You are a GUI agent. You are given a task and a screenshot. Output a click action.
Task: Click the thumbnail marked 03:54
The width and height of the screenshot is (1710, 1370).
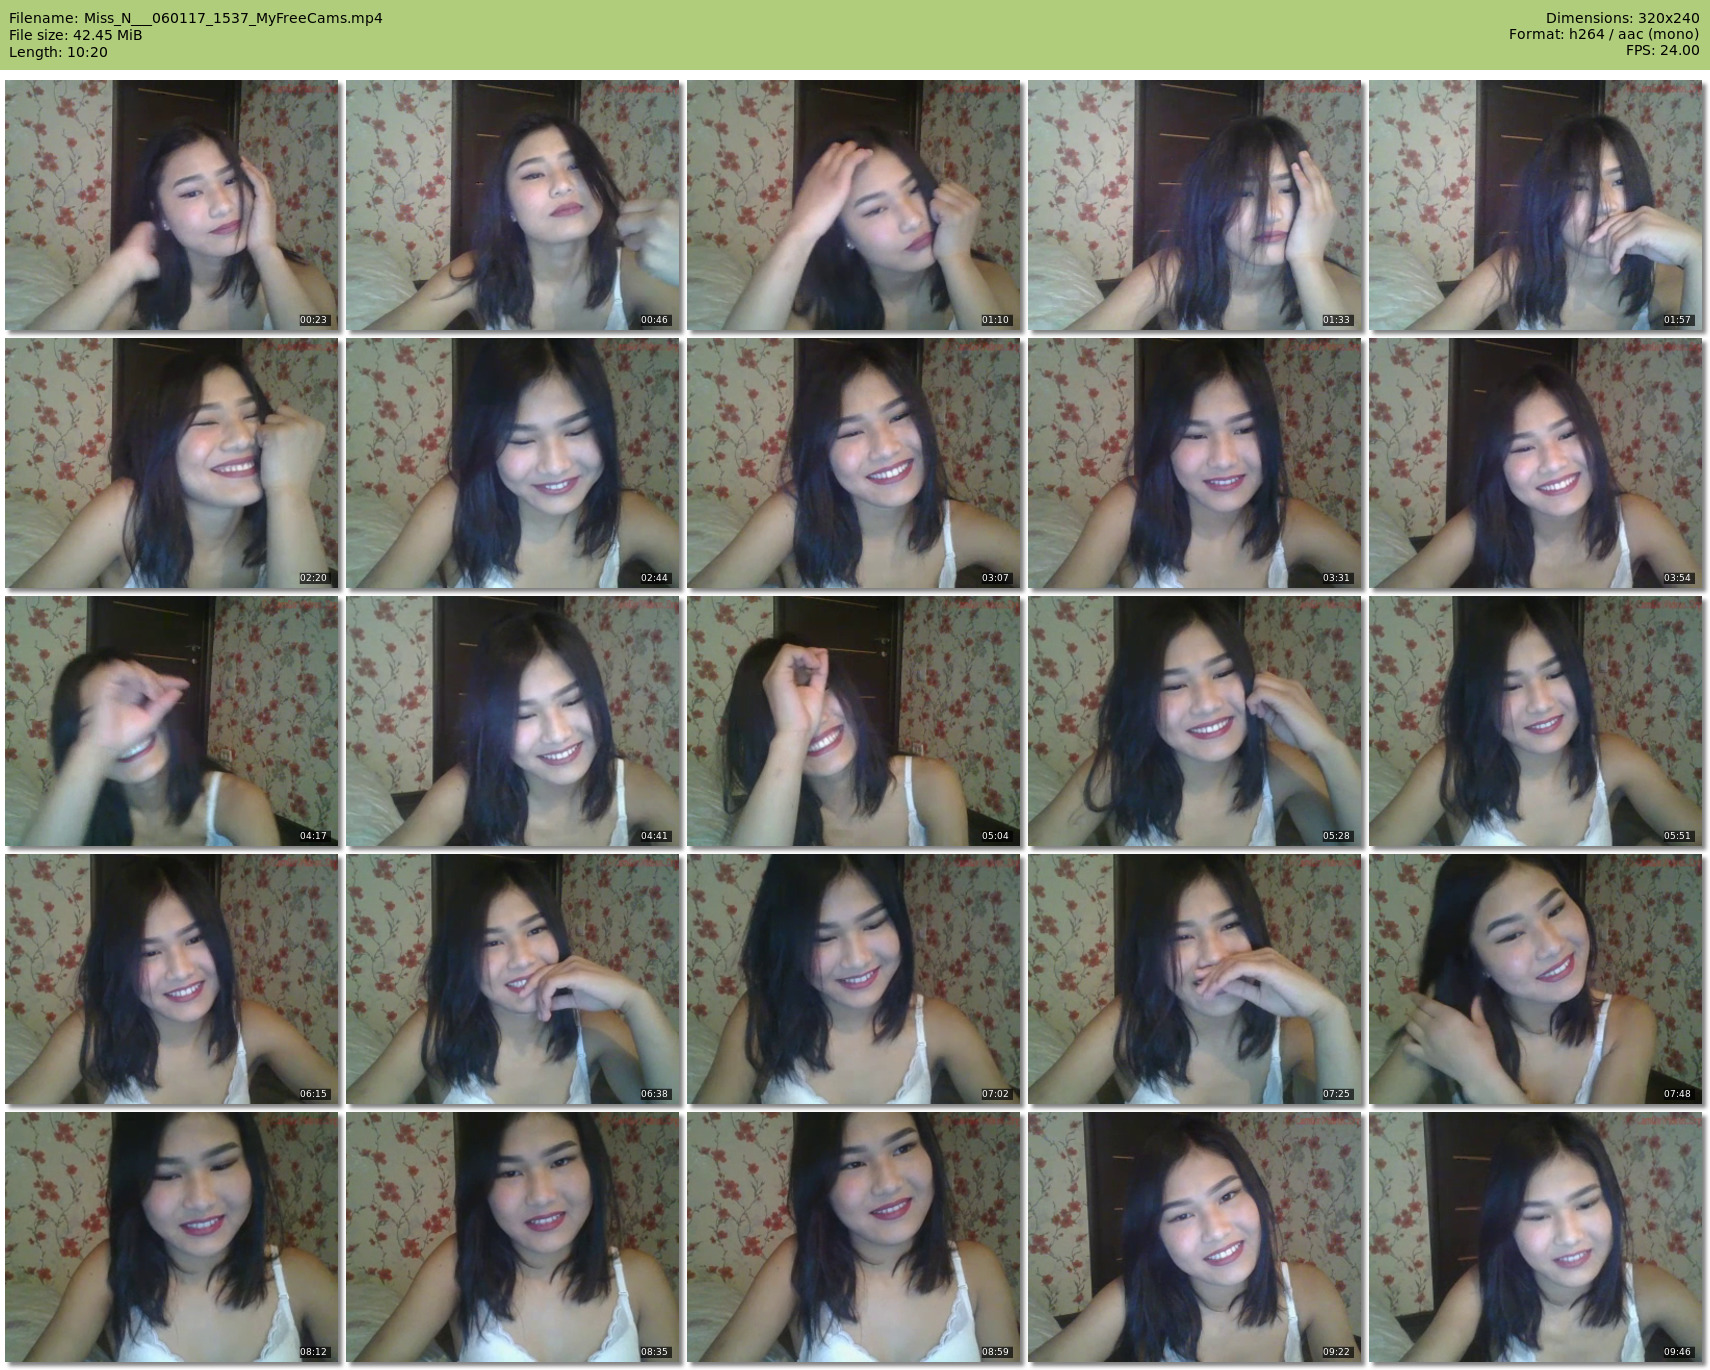1536,463
